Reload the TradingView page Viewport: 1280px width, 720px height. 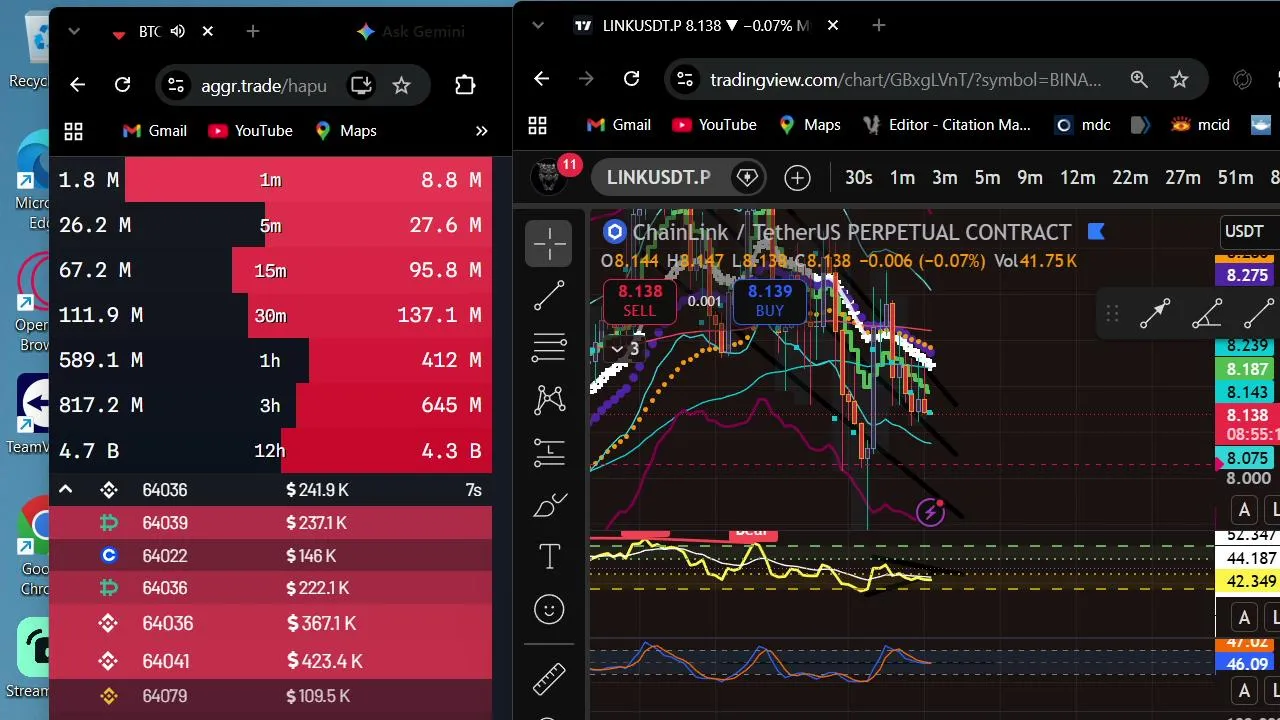coord(631,79)
